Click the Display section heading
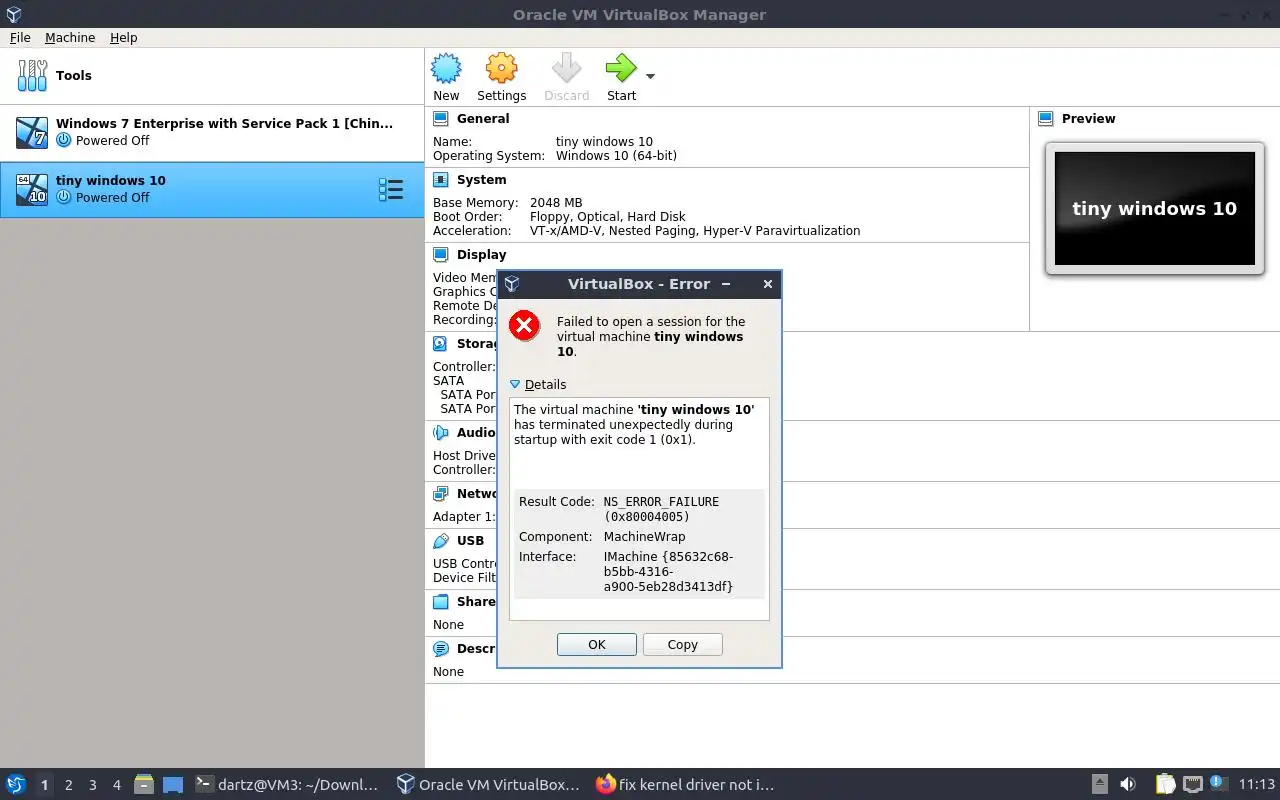Screen dimensions: 1280x800 click(x=481, y=255)
